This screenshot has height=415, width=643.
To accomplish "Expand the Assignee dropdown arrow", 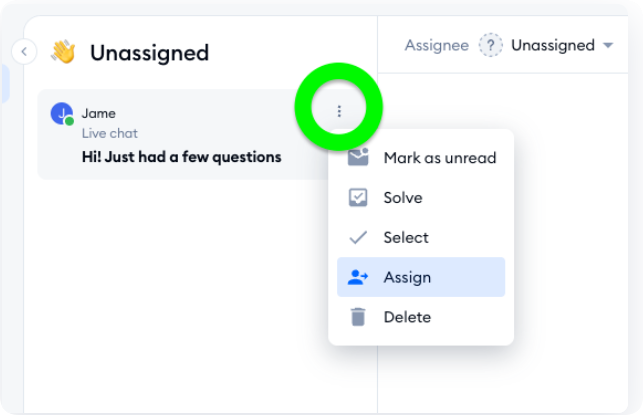I will [x=607, y=46].
